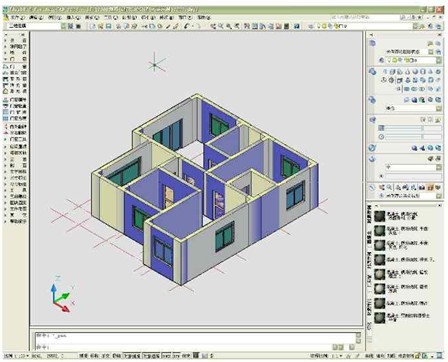Image resolution: width=448 pixels, height=362 pixels.
Task: Open the layers panel icon in the dashboard
Action: 372,43
